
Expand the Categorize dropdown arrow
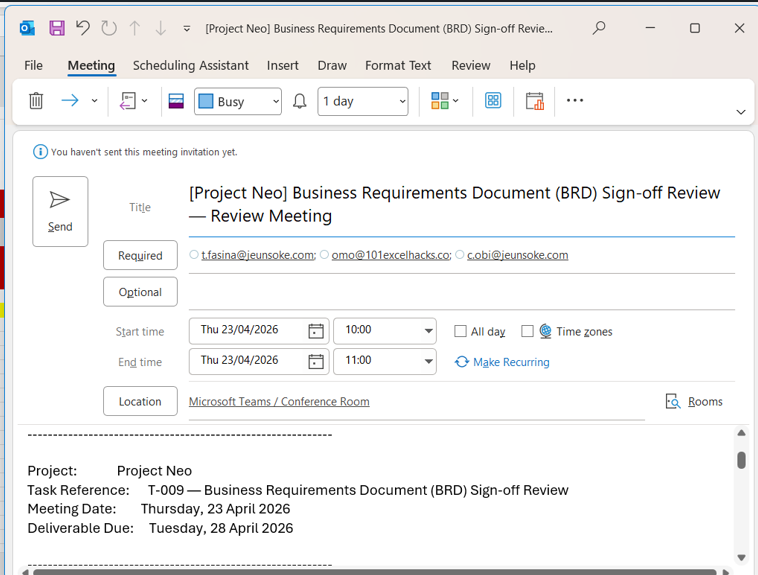point(455,101)
